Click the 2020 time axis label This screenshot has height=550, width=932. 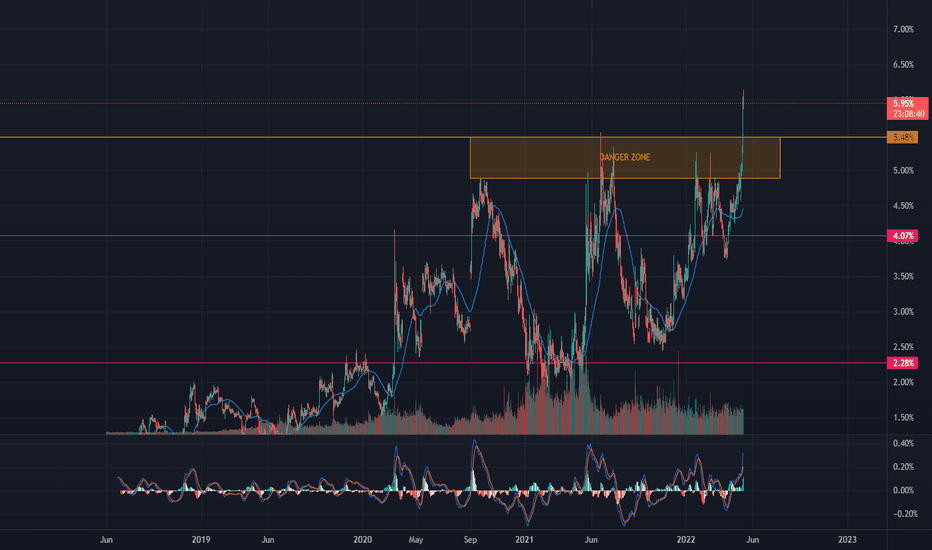(x=362, y=539)
